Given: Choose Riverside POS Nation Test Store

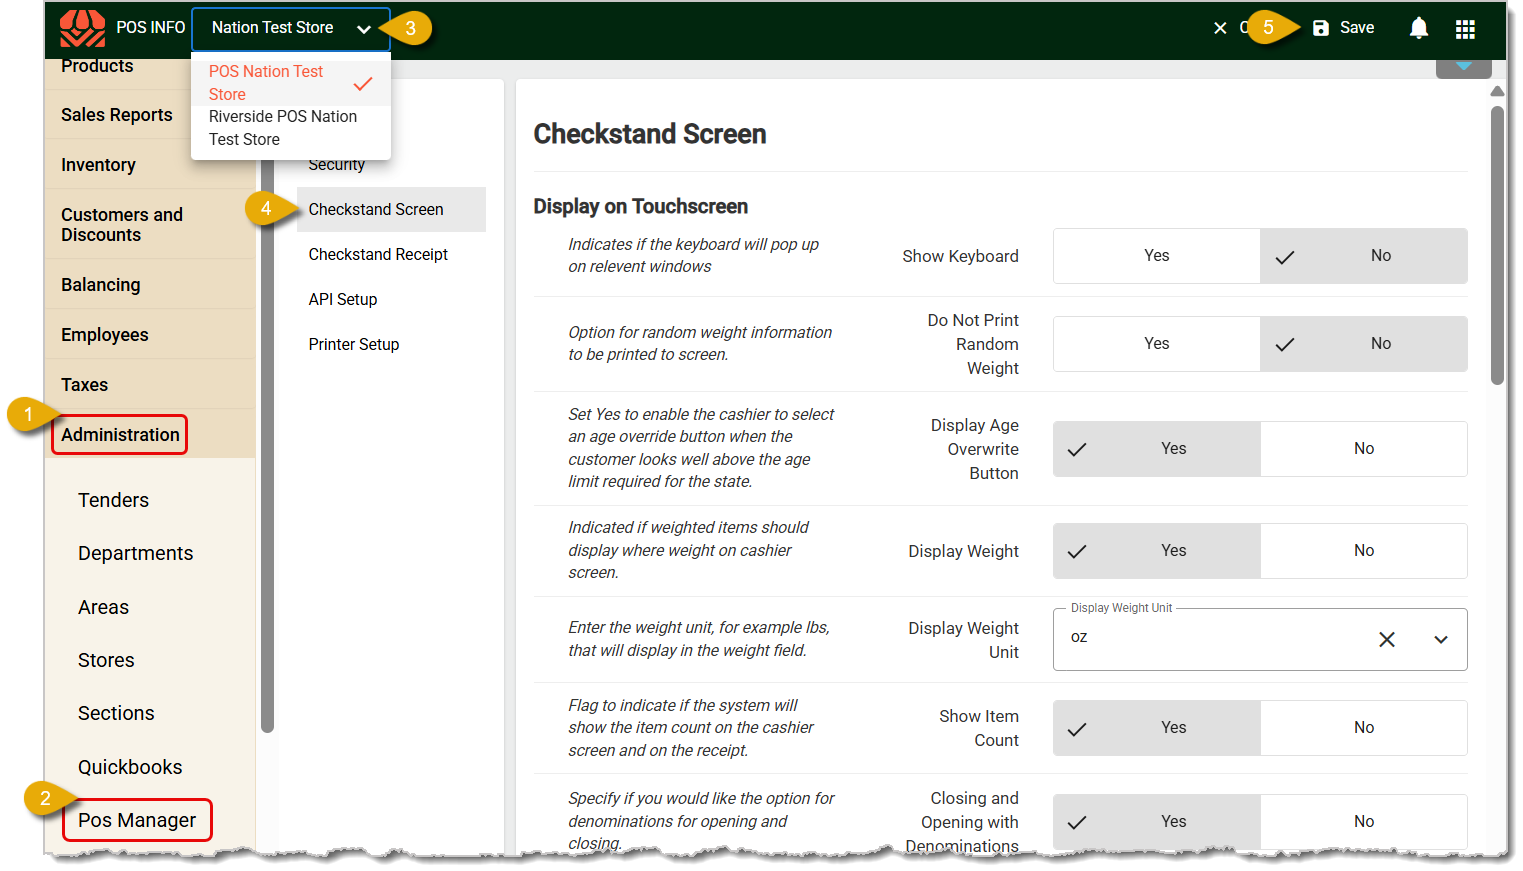Looking at the screenshot, I should pyautogui.click(x=290, y=128).
